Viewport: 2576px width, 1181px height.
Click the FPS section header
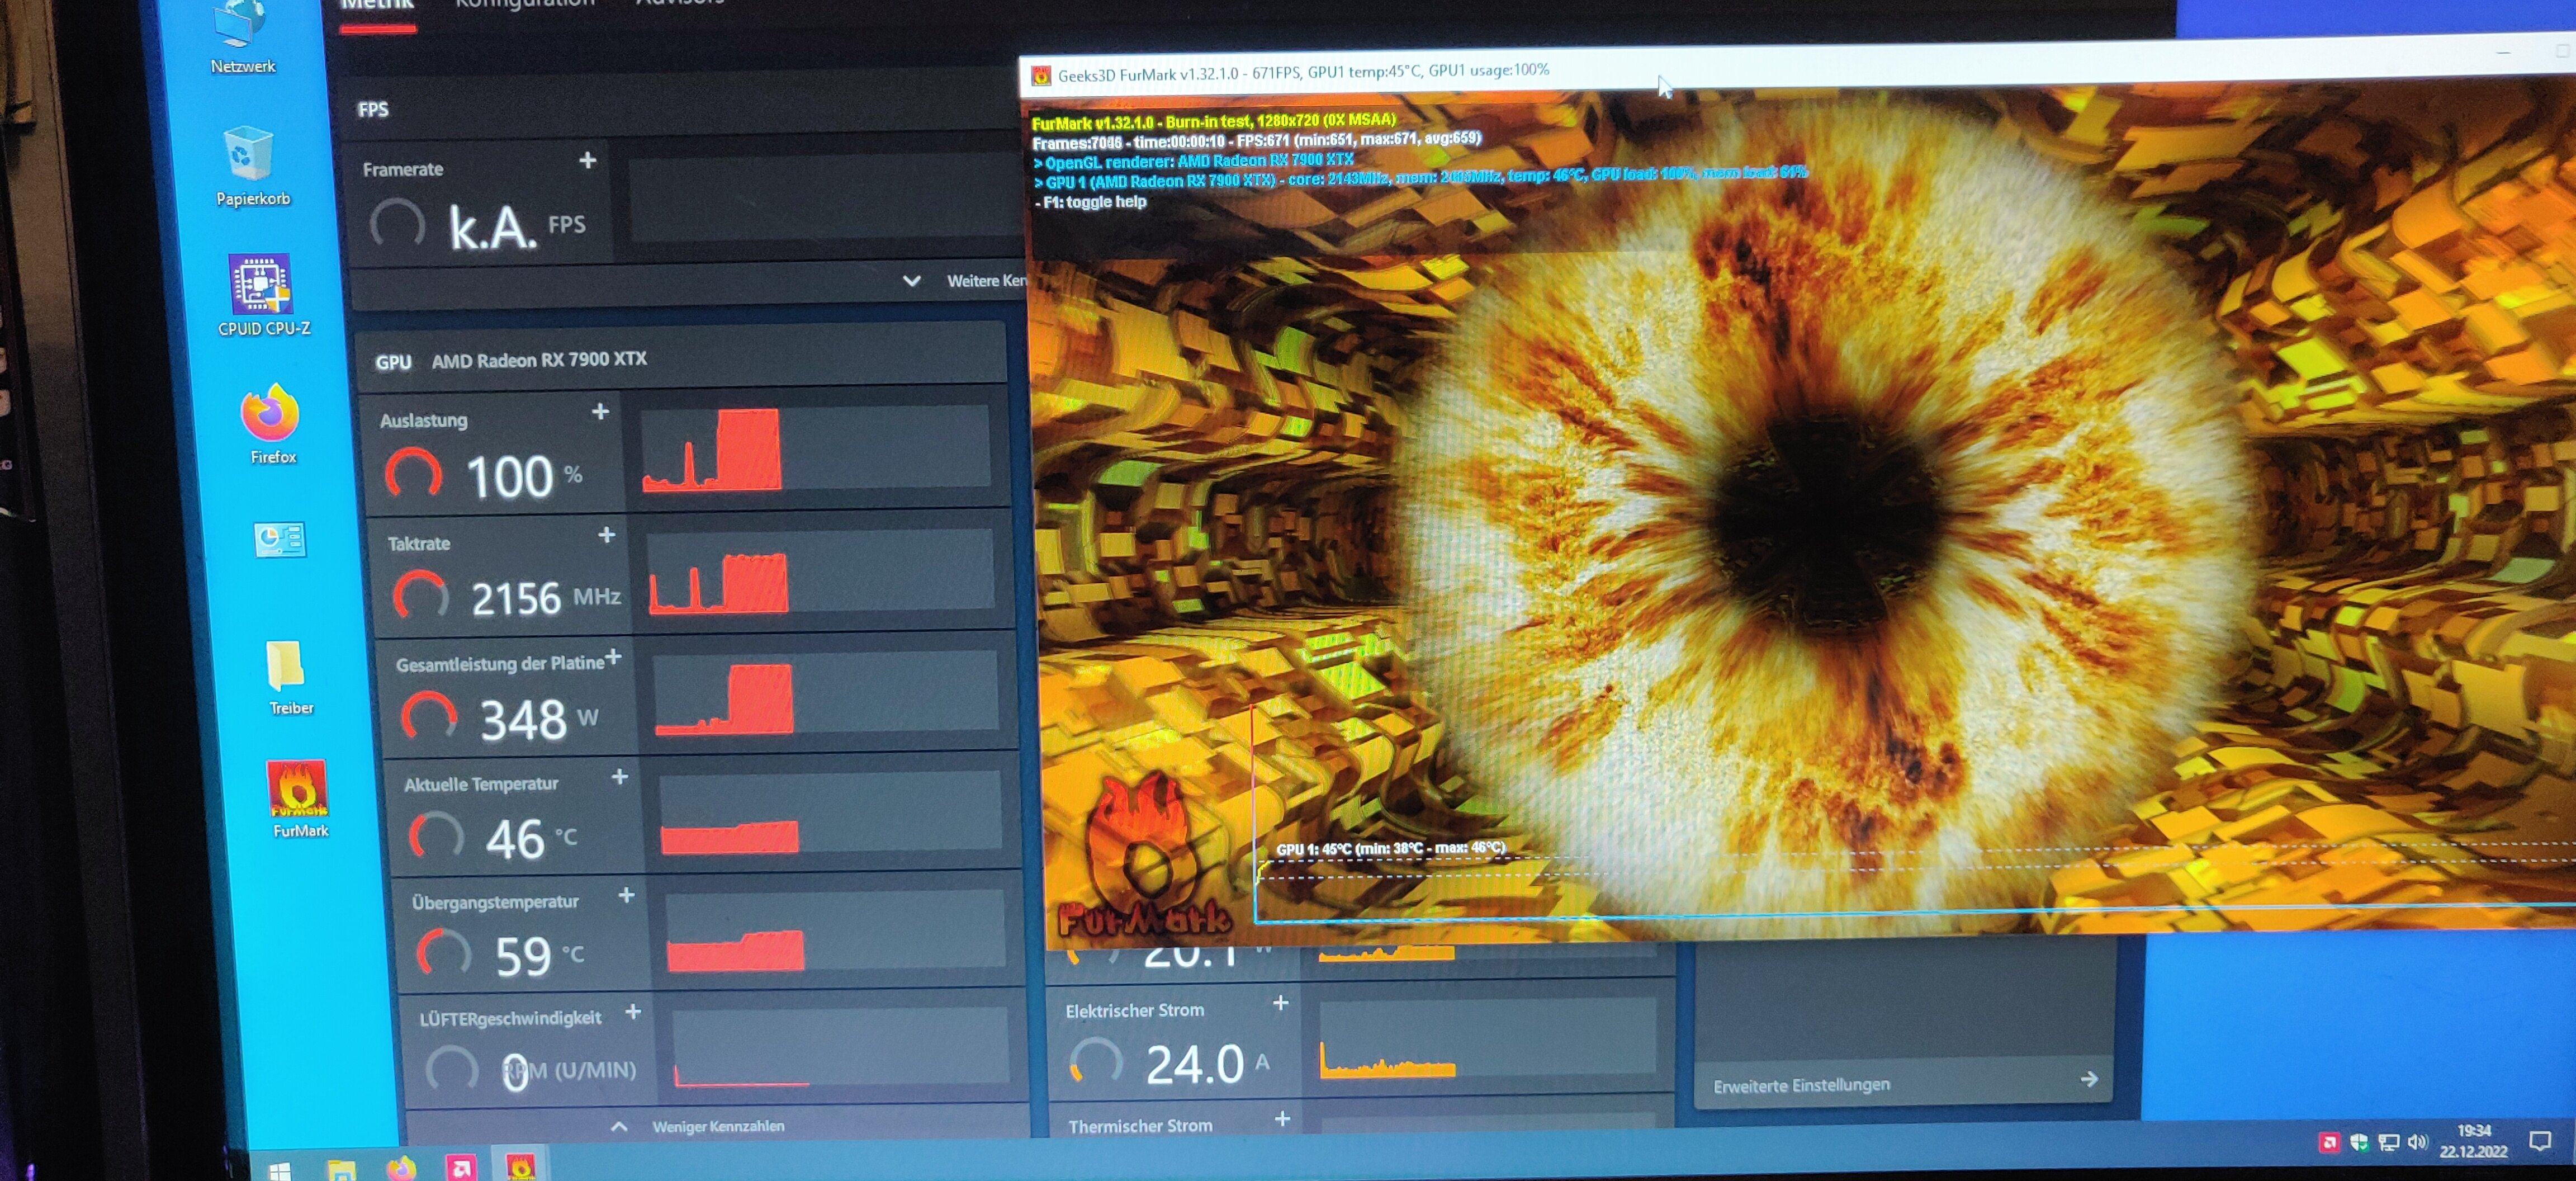(x=373, y=109)
